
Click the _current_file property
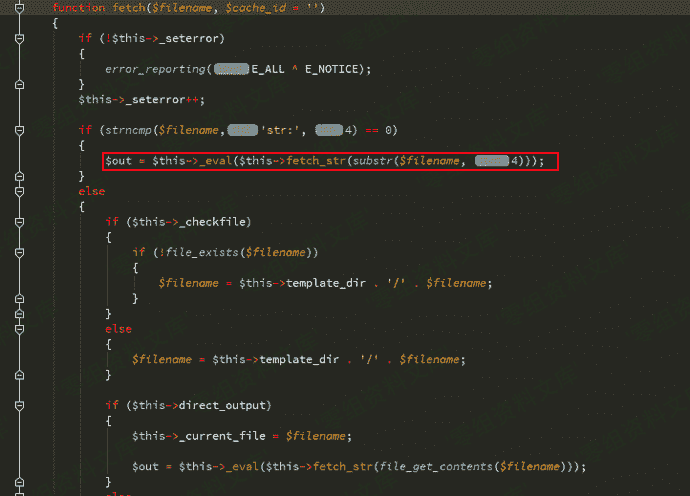[x=222, y=436]
